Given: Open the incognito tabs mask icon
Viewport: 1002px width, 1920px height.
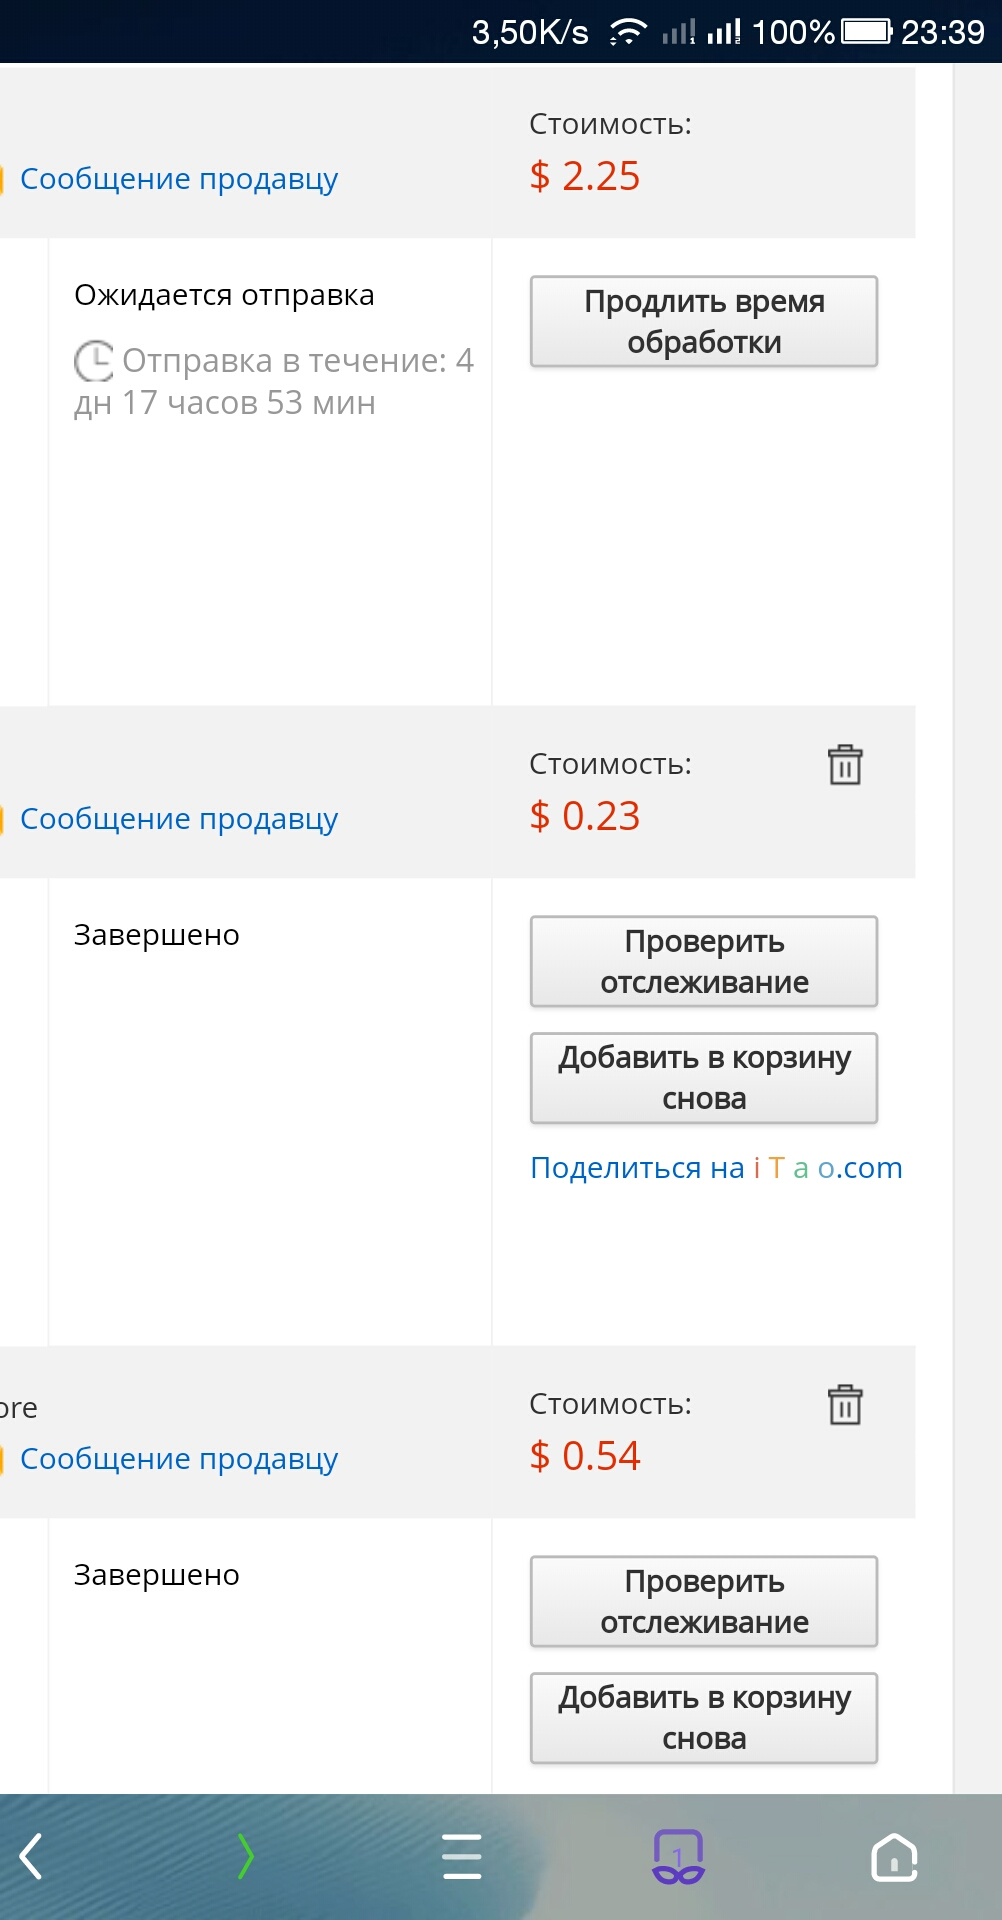Looking at the screenshot, I should tap(678, 1857).
